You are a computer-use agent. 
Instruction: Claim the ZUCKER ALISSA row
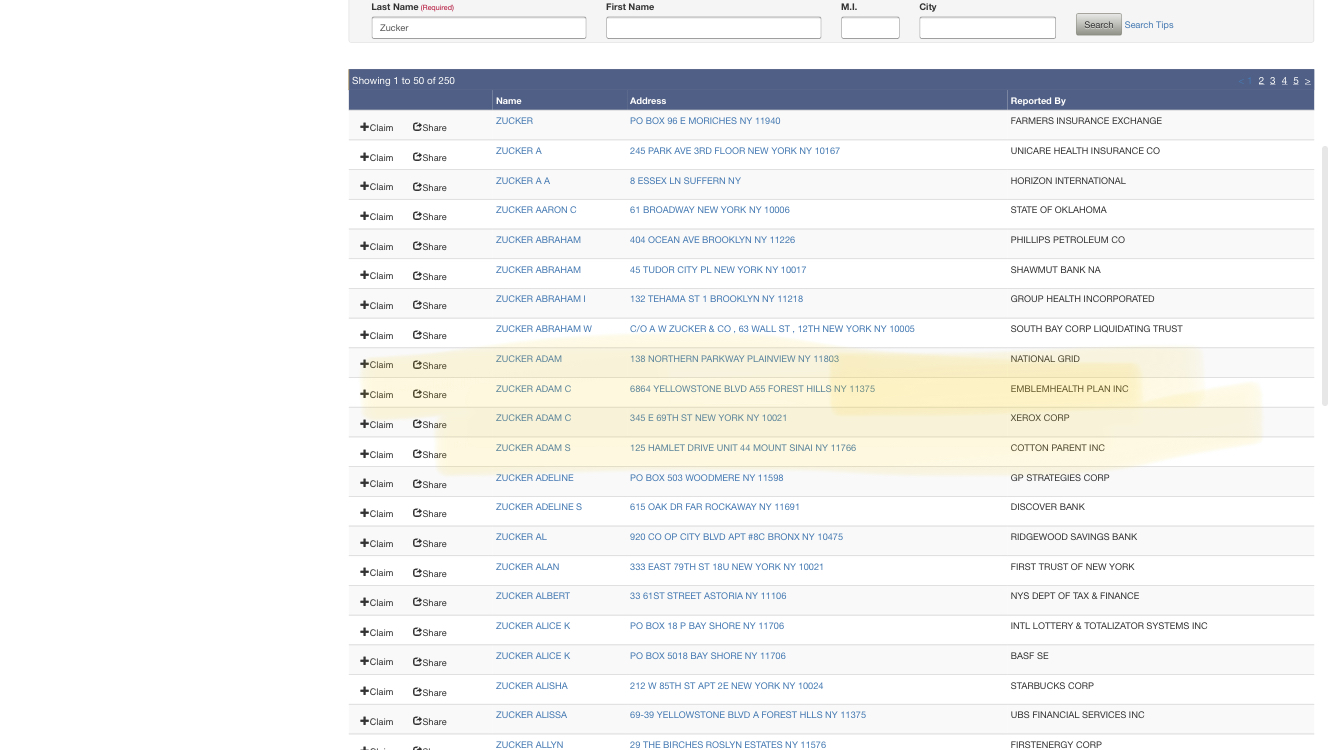tap(377, 721)
